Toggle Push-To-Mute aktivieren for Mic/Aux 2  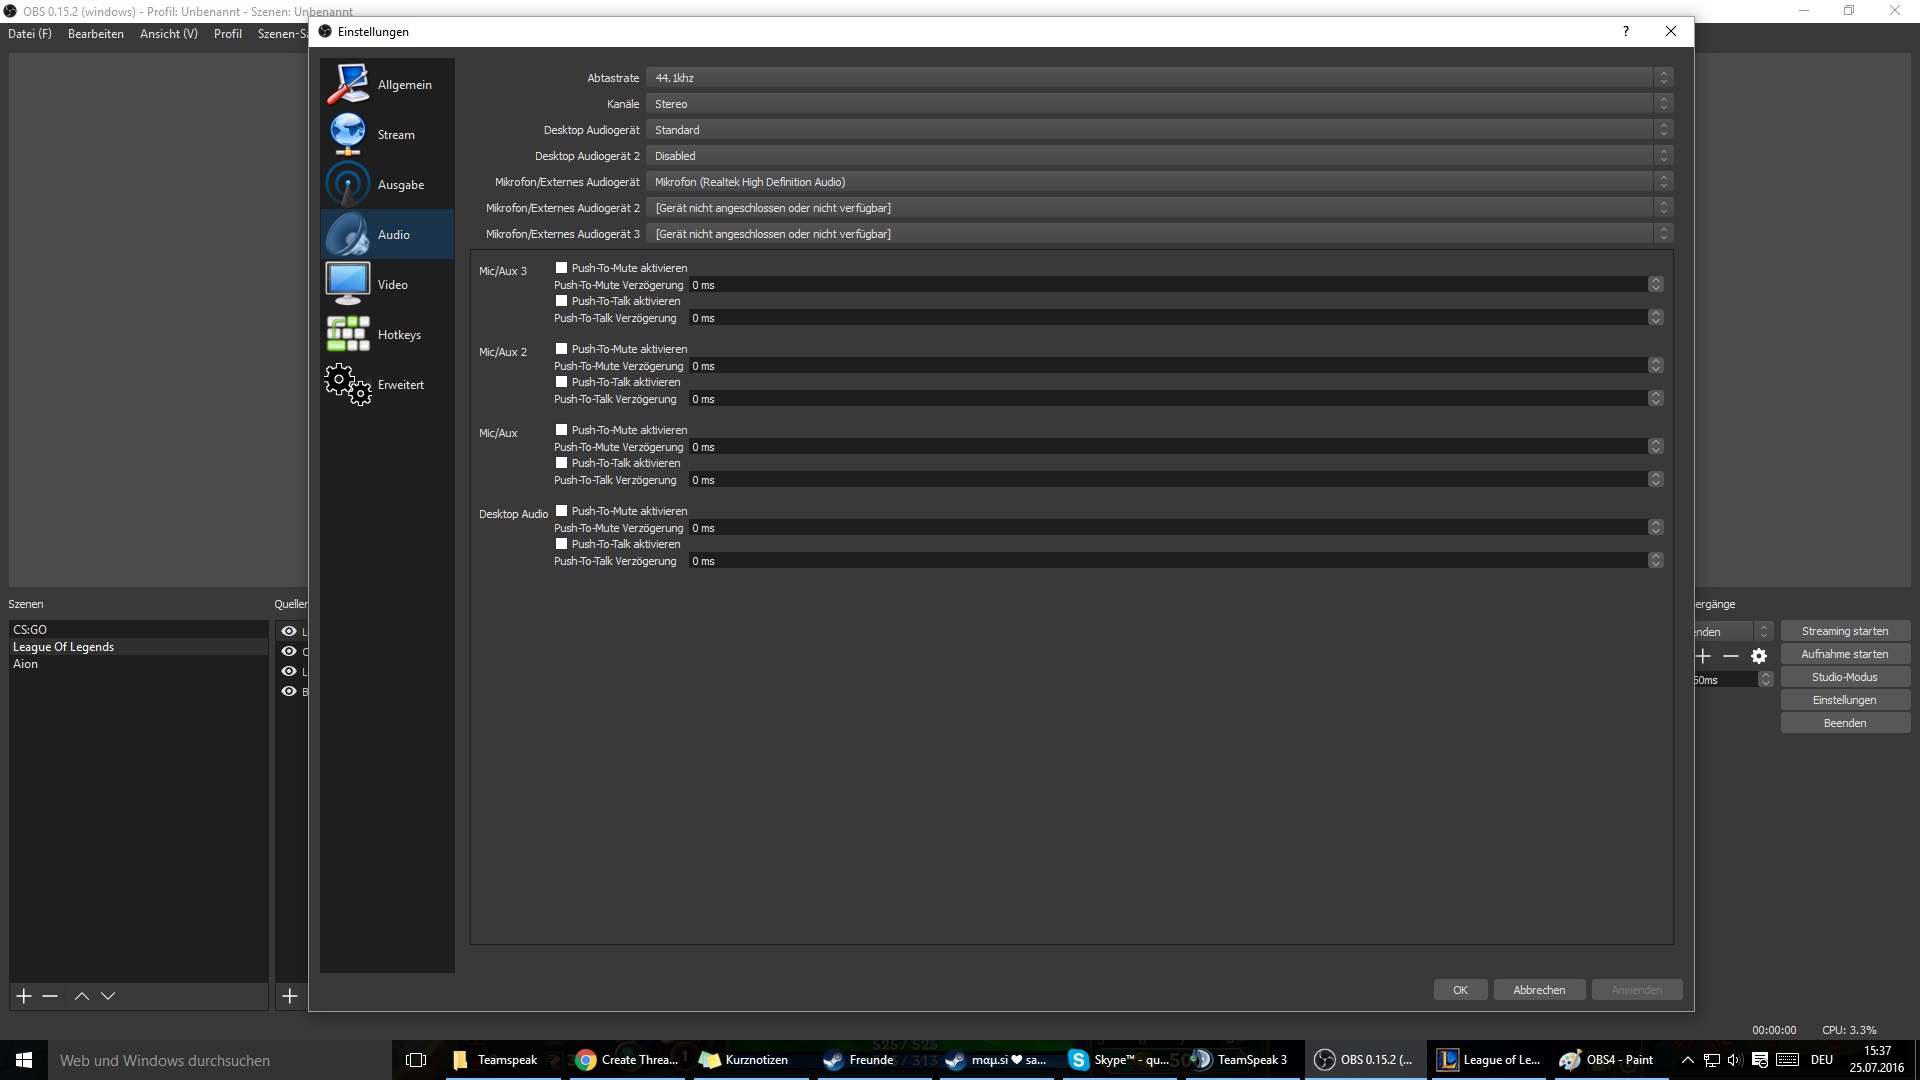coord(562,348)
